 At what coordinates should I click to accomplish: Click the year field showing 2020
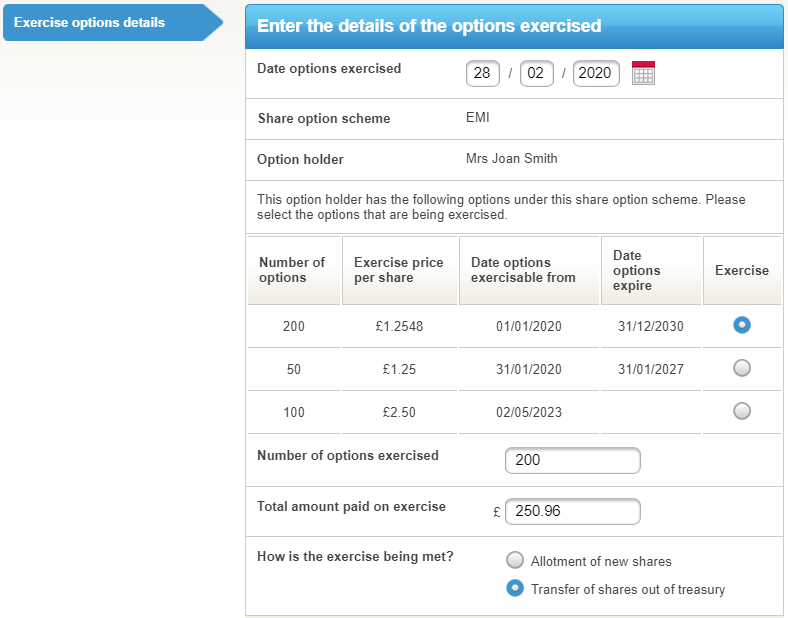coord(596,74)
